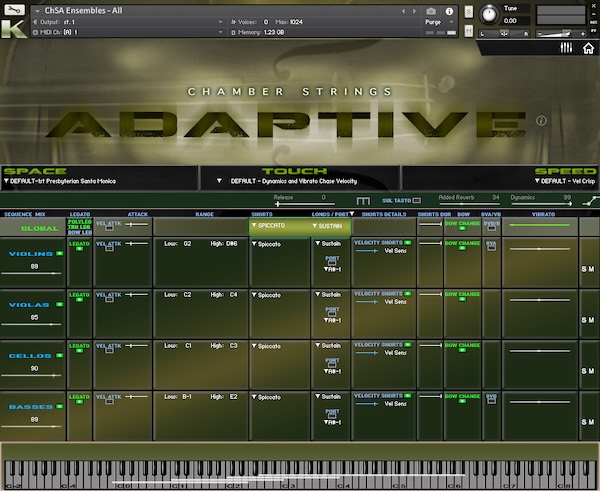Toggle the Basses section enable light
The height and width of the screenshot is (491, 600).
pos(59,406)
